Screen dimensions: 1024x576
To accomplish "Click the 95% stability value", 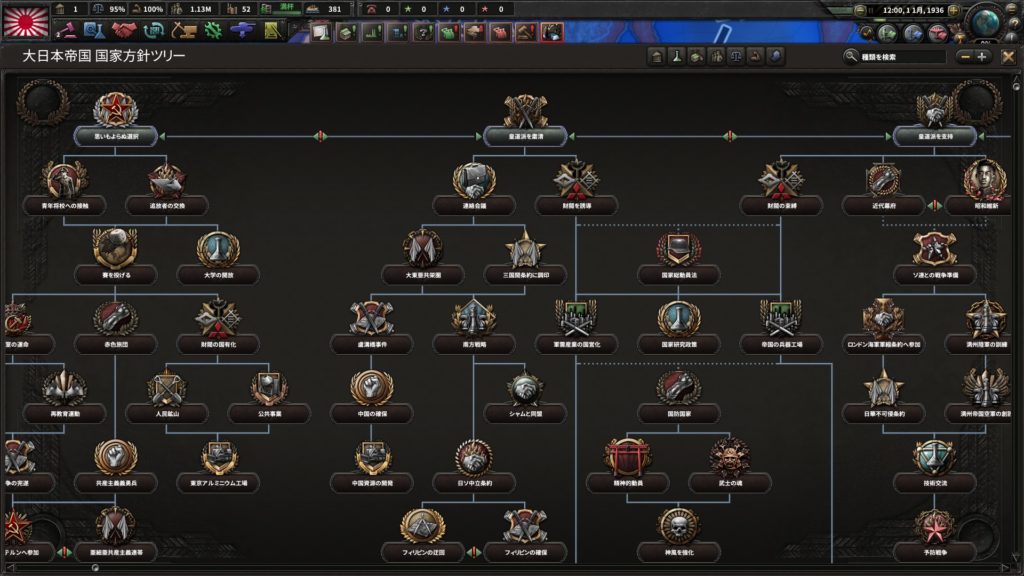I will (117, 9).
